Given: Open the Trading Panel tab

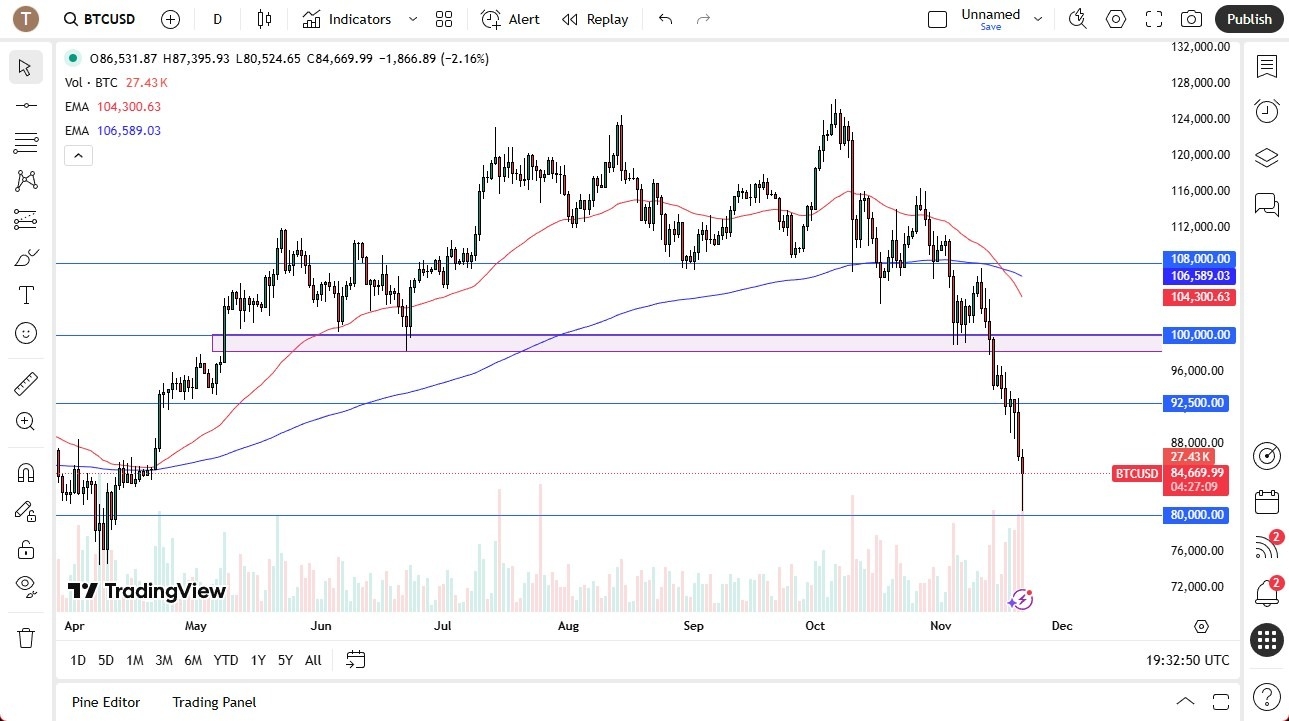Looking at the screenshot, I should [213, 702].
